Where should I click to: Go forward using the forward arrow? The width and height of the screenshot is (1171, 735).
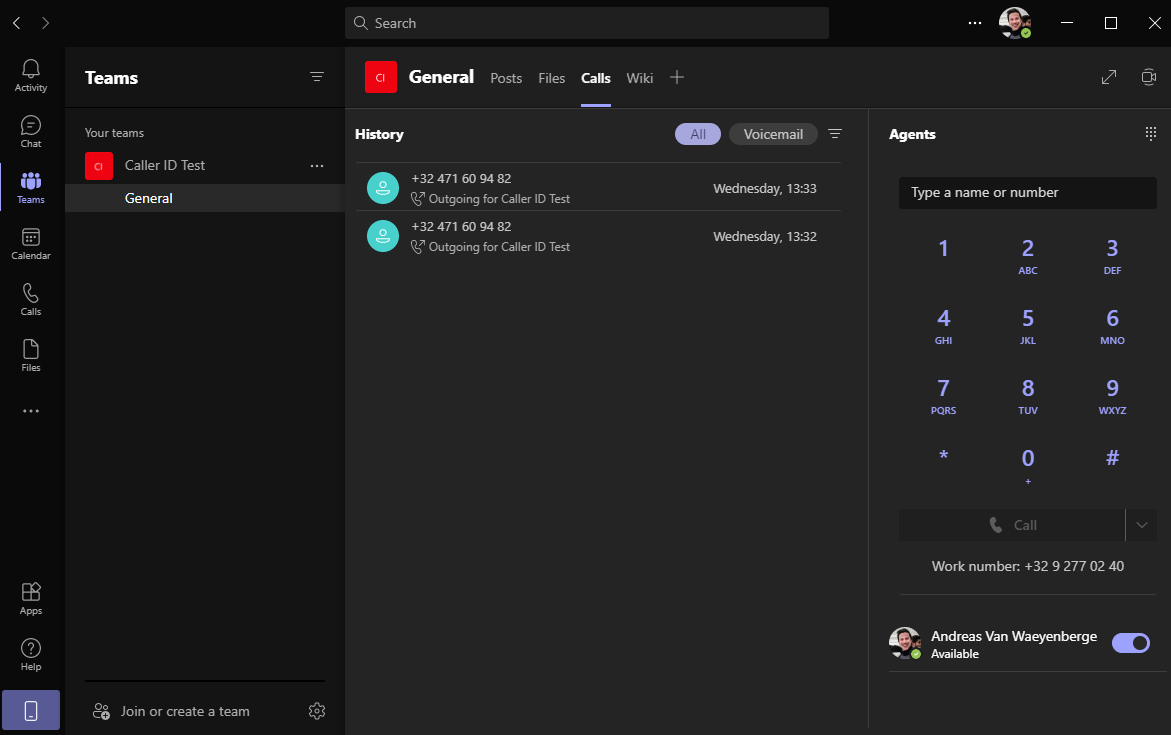[46, 23]
